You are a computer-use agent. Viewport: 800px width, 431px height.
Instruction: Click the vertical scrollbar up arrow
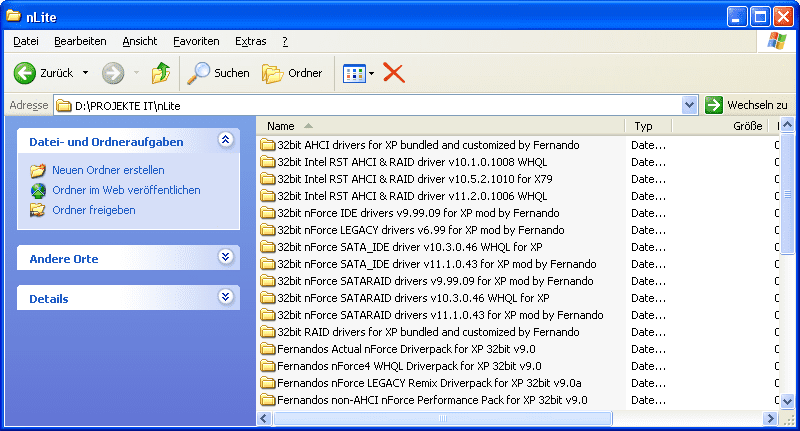pyautogui.click(x=787, y=124)
